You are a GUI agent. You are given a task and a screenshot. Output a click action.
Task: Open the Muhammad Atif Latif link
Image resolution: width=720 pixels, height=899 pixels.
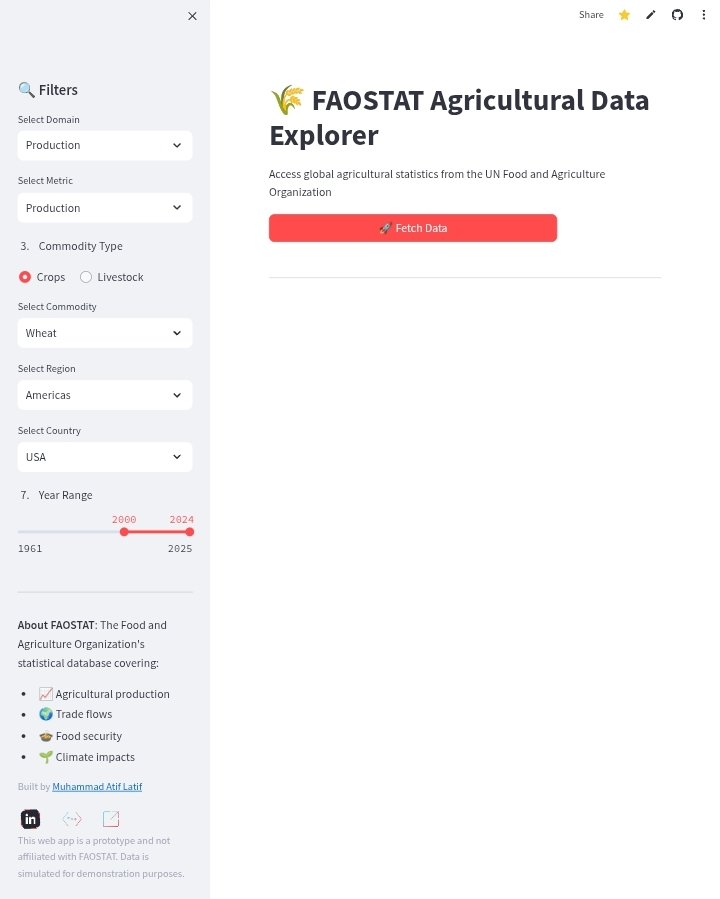pos(97,787)
